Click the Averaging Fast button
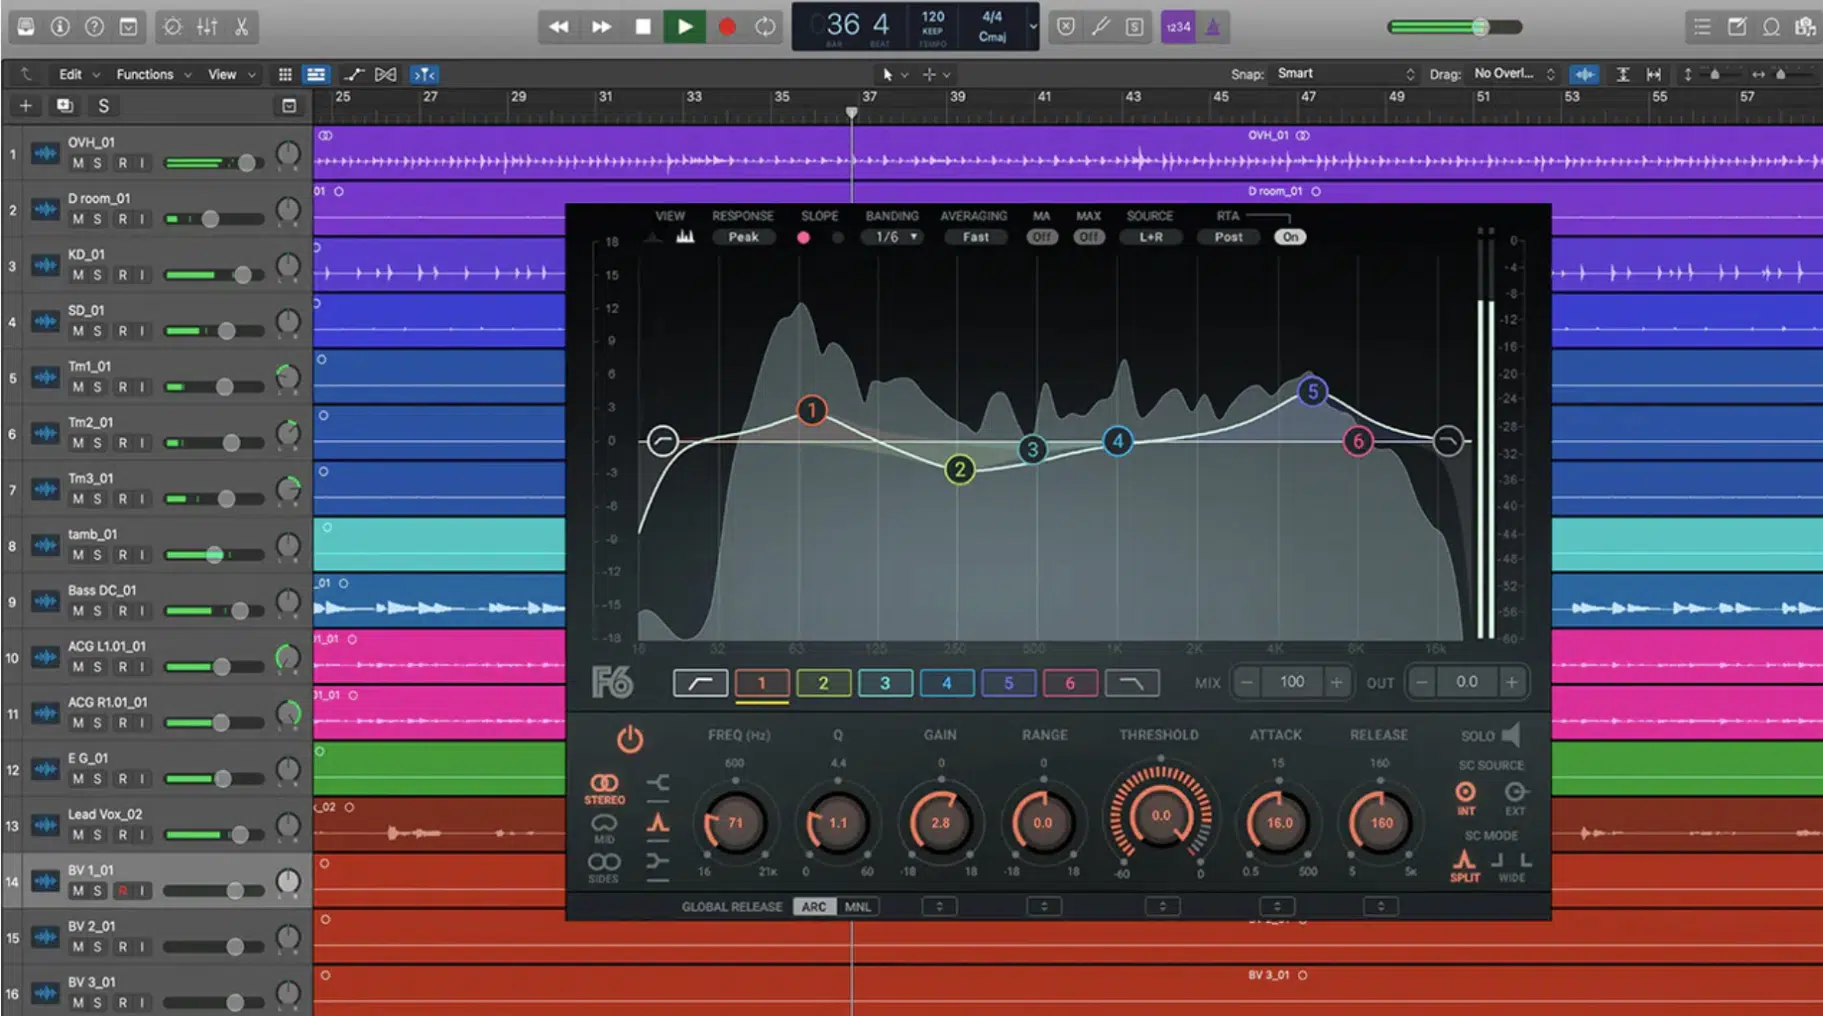 pos(975,237)
